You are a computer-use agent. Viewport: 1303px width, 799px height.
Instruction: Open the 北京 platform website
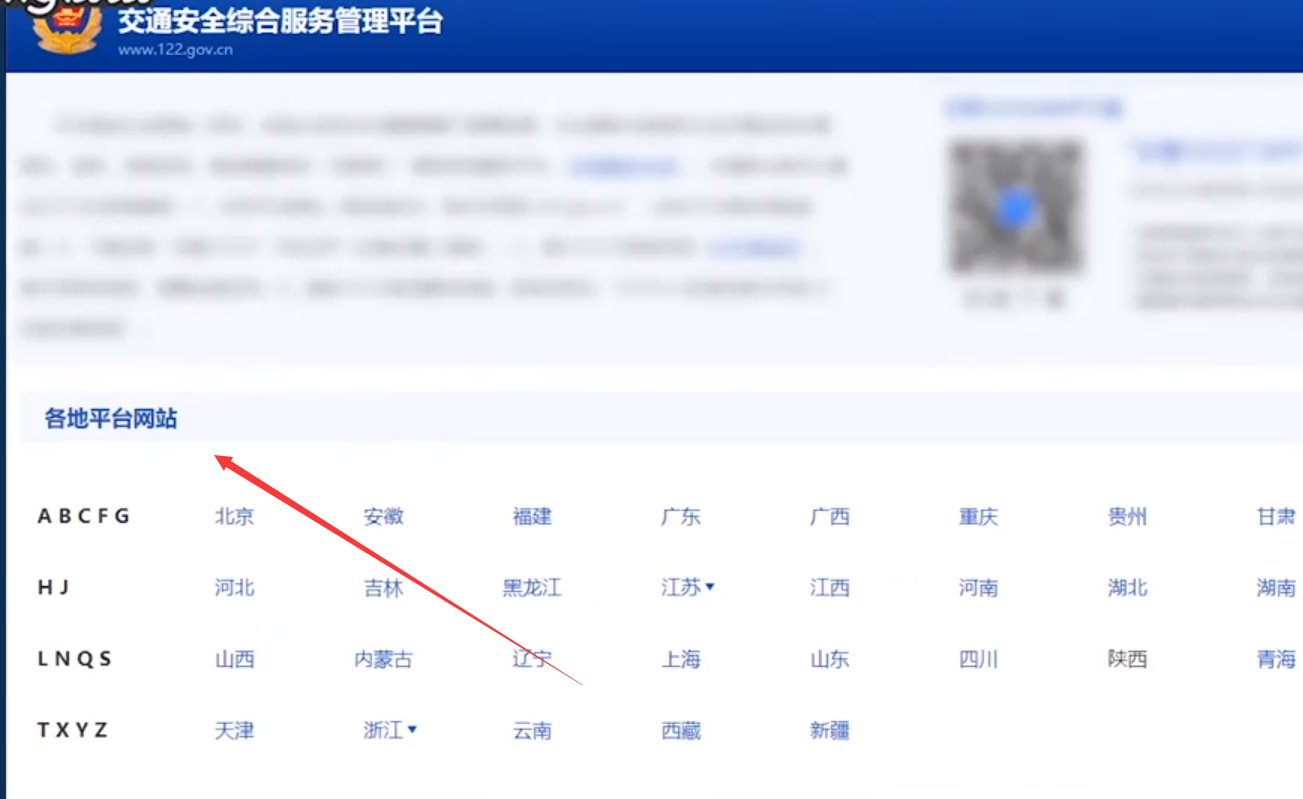(x=233, y=516)
